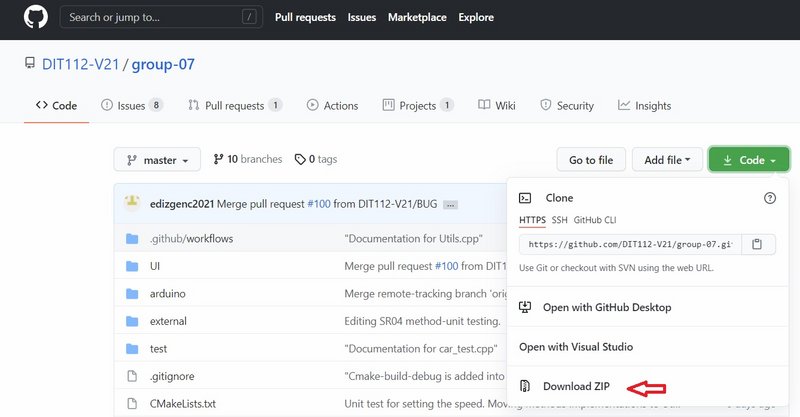Screen dimensions: 800x417
Task: Click the external folder icon
Action: 132,321
